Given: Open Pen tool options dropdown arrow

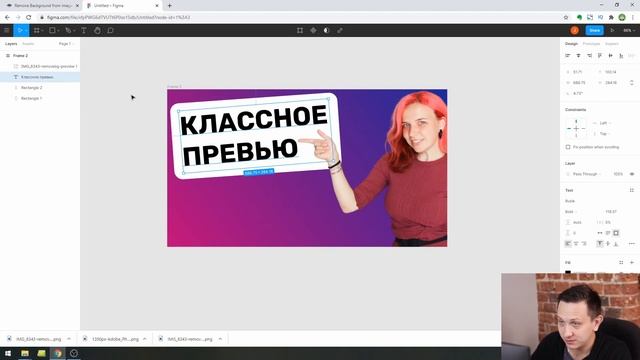Looking at the screenshot, I should (74, 31).
